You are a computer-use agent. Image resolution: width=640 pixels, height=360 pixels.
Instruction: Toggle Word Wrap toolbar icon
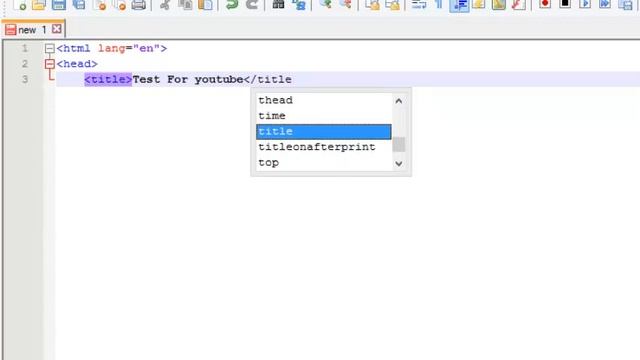click(x=419, y=4)
